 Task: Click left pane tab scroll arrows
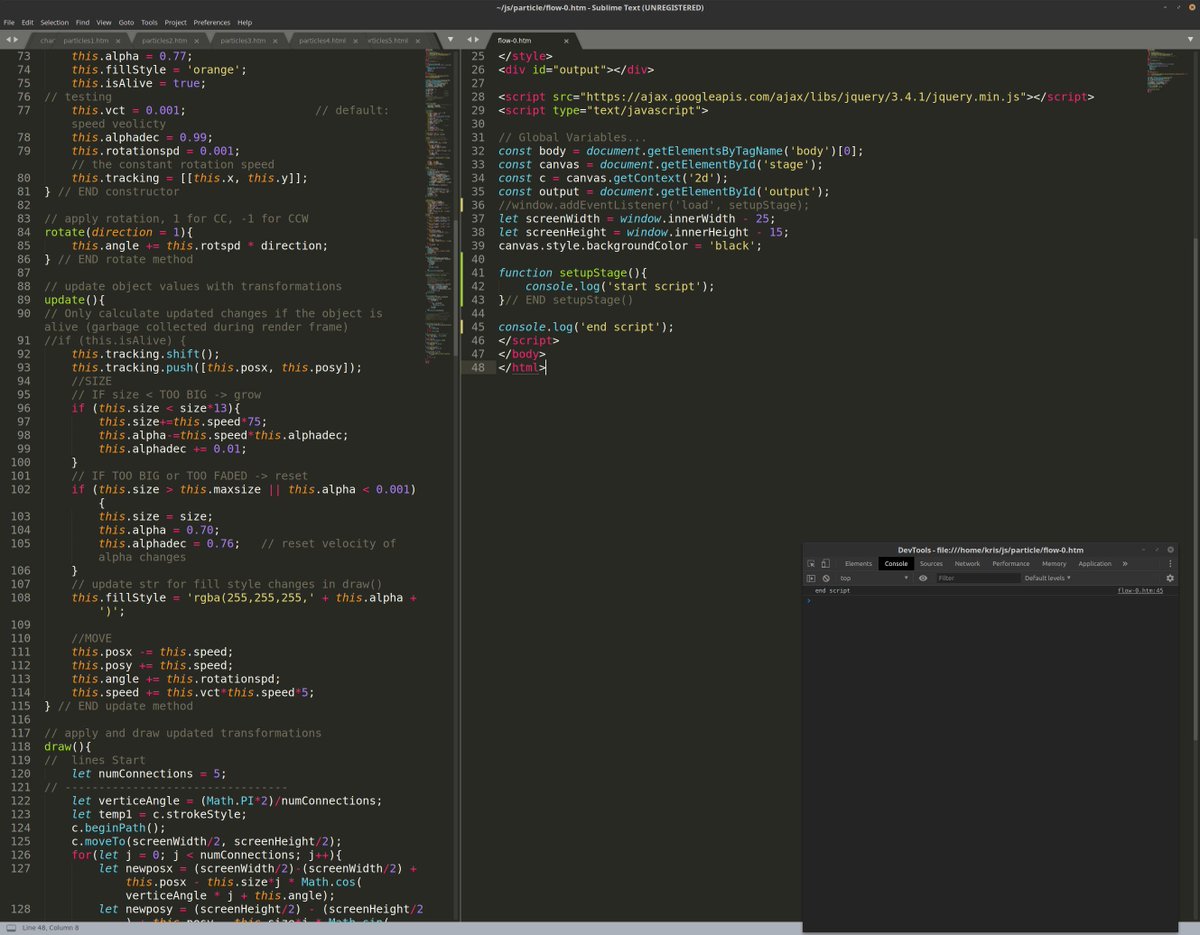coord(12,39)
